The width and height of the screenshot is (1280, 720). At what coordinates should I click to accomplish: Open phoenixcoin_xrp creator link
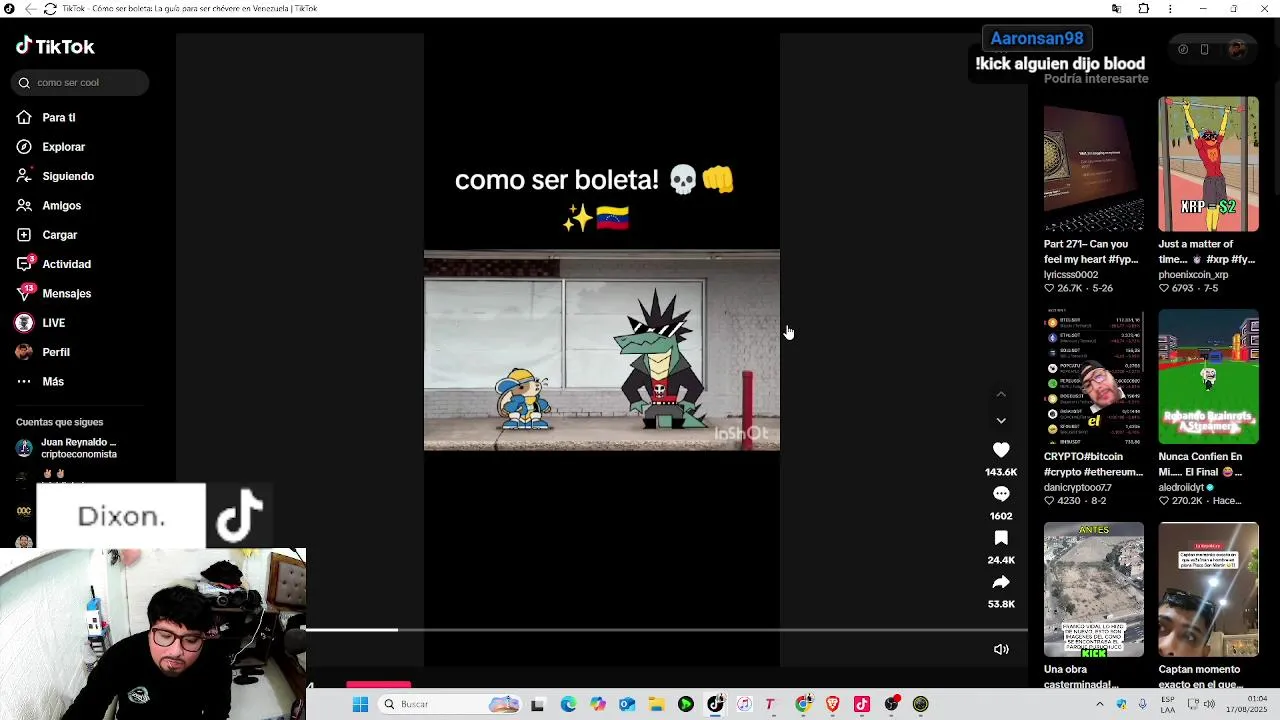[x=1193, y=275]
